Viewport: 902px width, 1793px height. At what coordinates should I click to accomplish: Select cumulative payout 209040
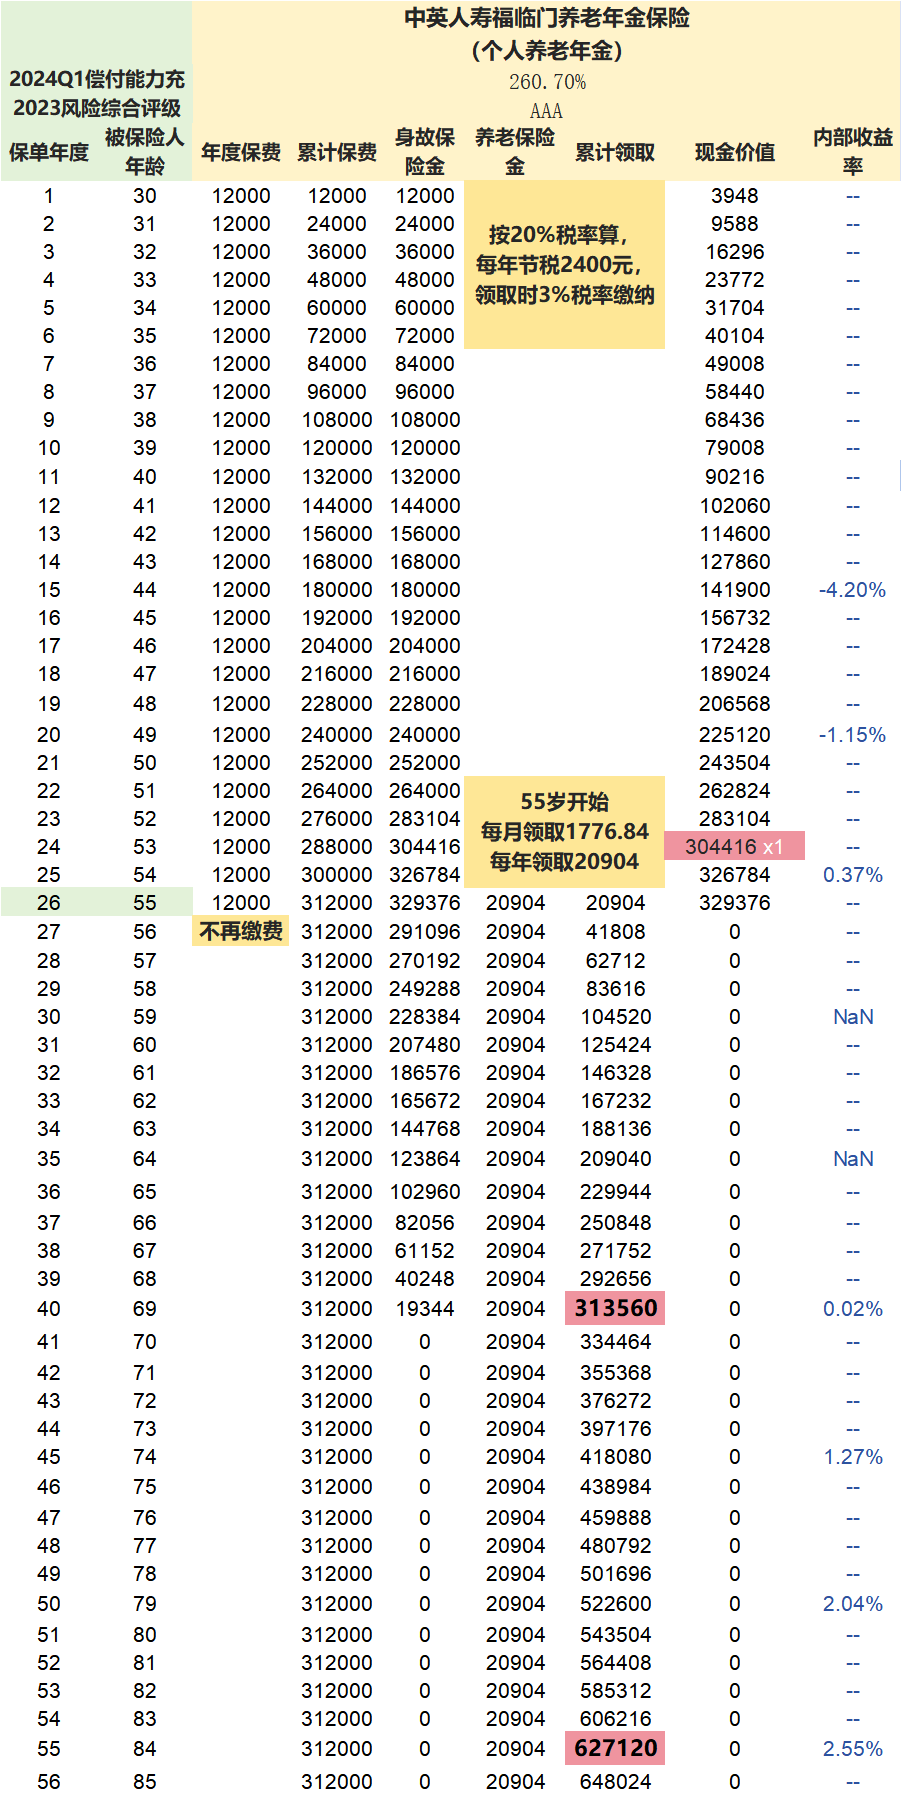(615, 1159)
